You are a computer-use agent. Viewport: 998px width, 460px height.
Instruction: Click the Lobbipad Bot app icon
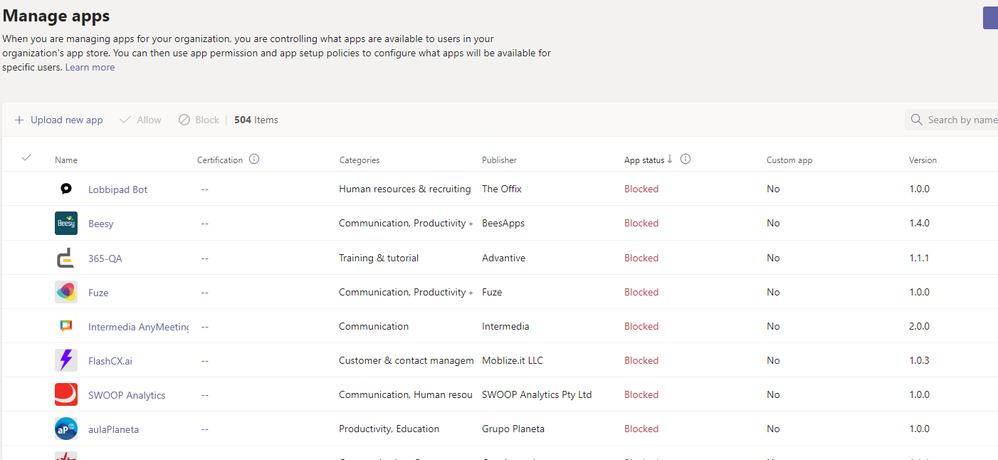click(66, 189)
